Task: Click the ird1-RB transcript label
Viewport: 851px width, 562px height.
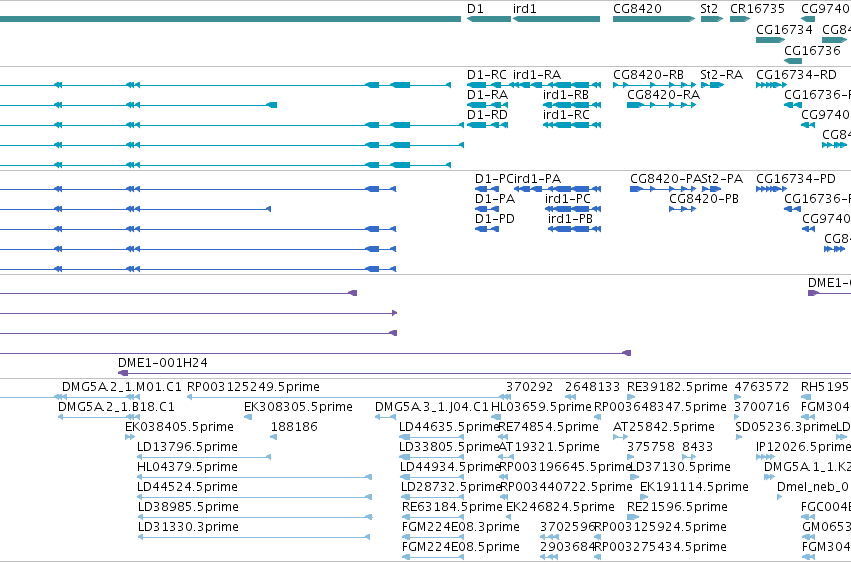Action: click(566, 95)
